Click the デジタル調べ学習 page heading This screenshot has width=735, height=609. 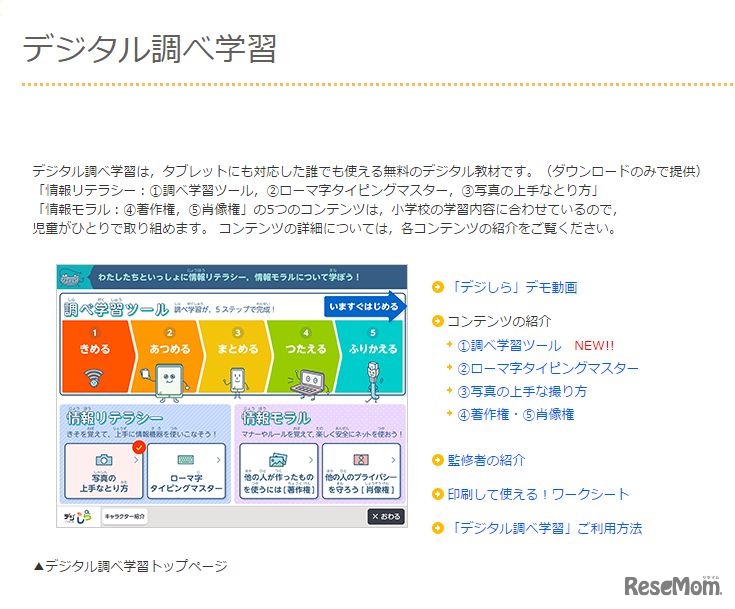[150, 49]
